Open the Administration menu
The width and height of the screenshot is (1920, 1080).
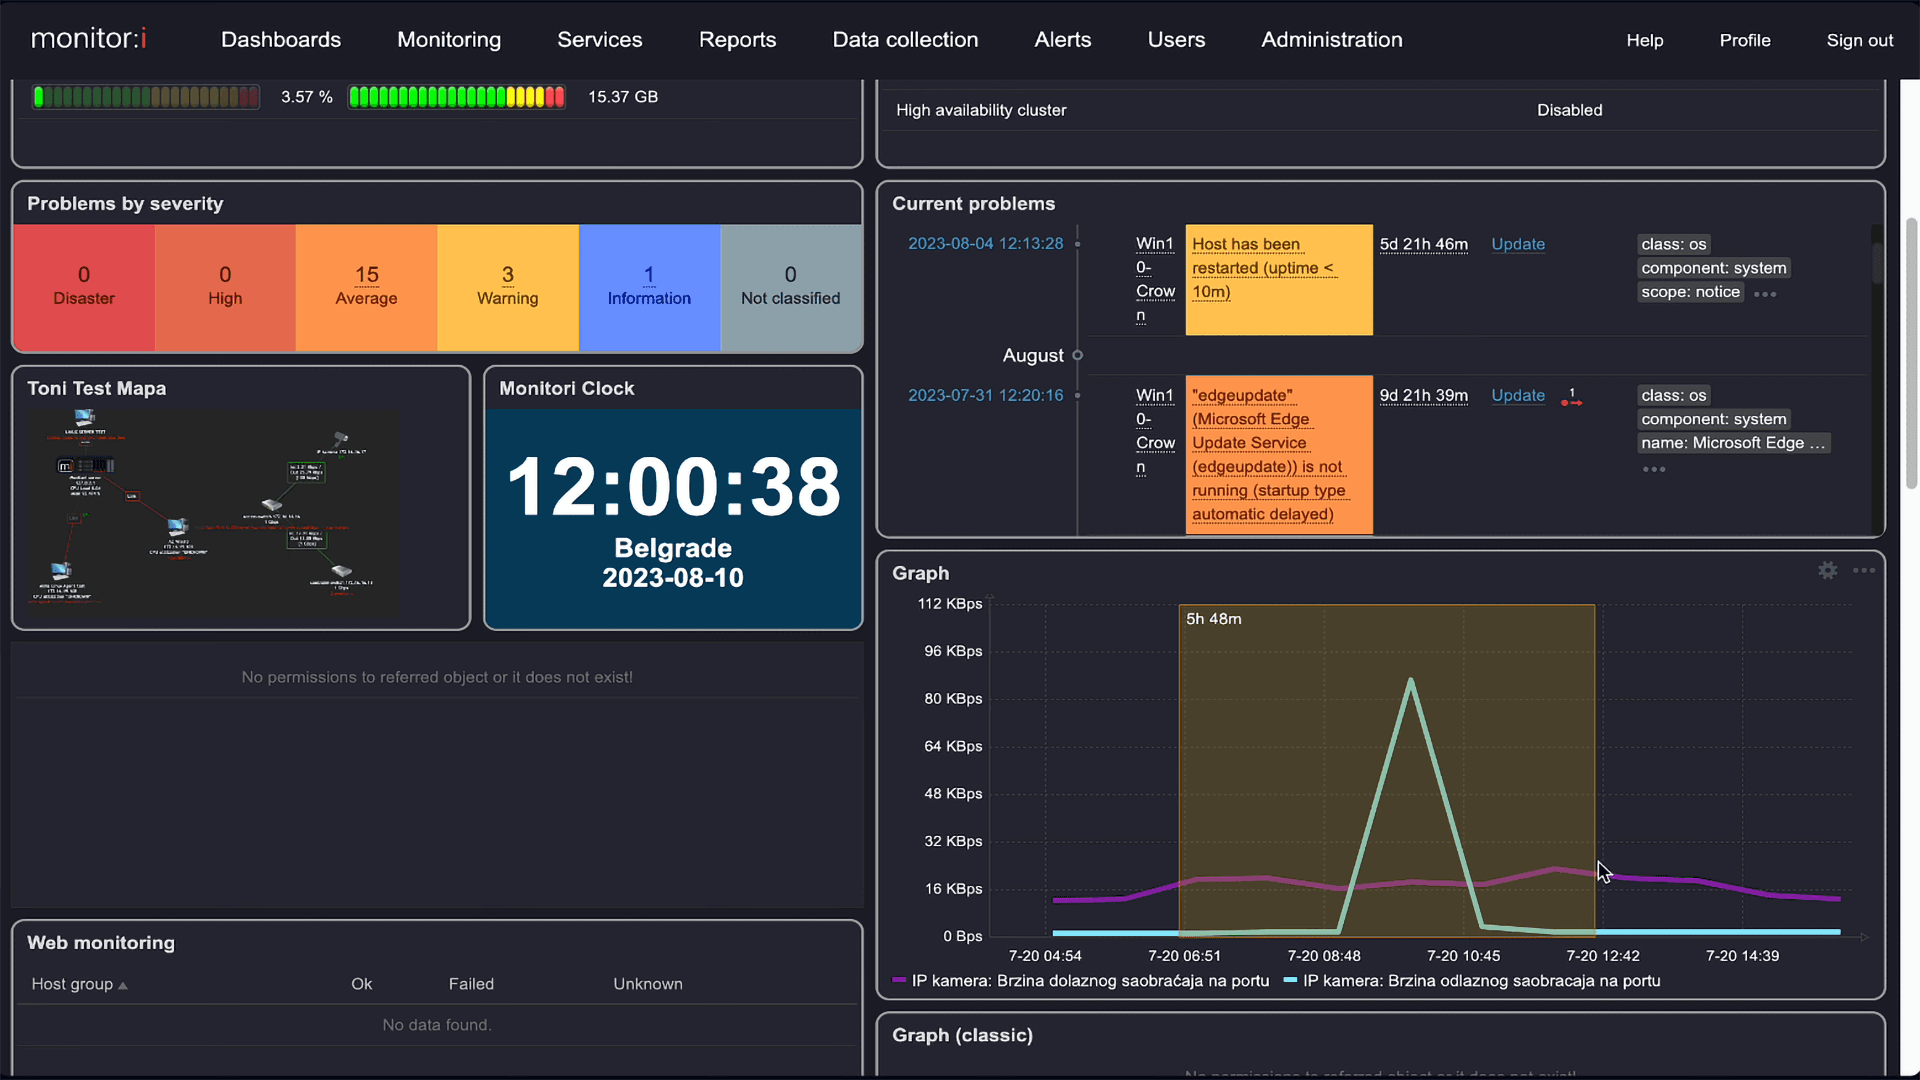1331,40
